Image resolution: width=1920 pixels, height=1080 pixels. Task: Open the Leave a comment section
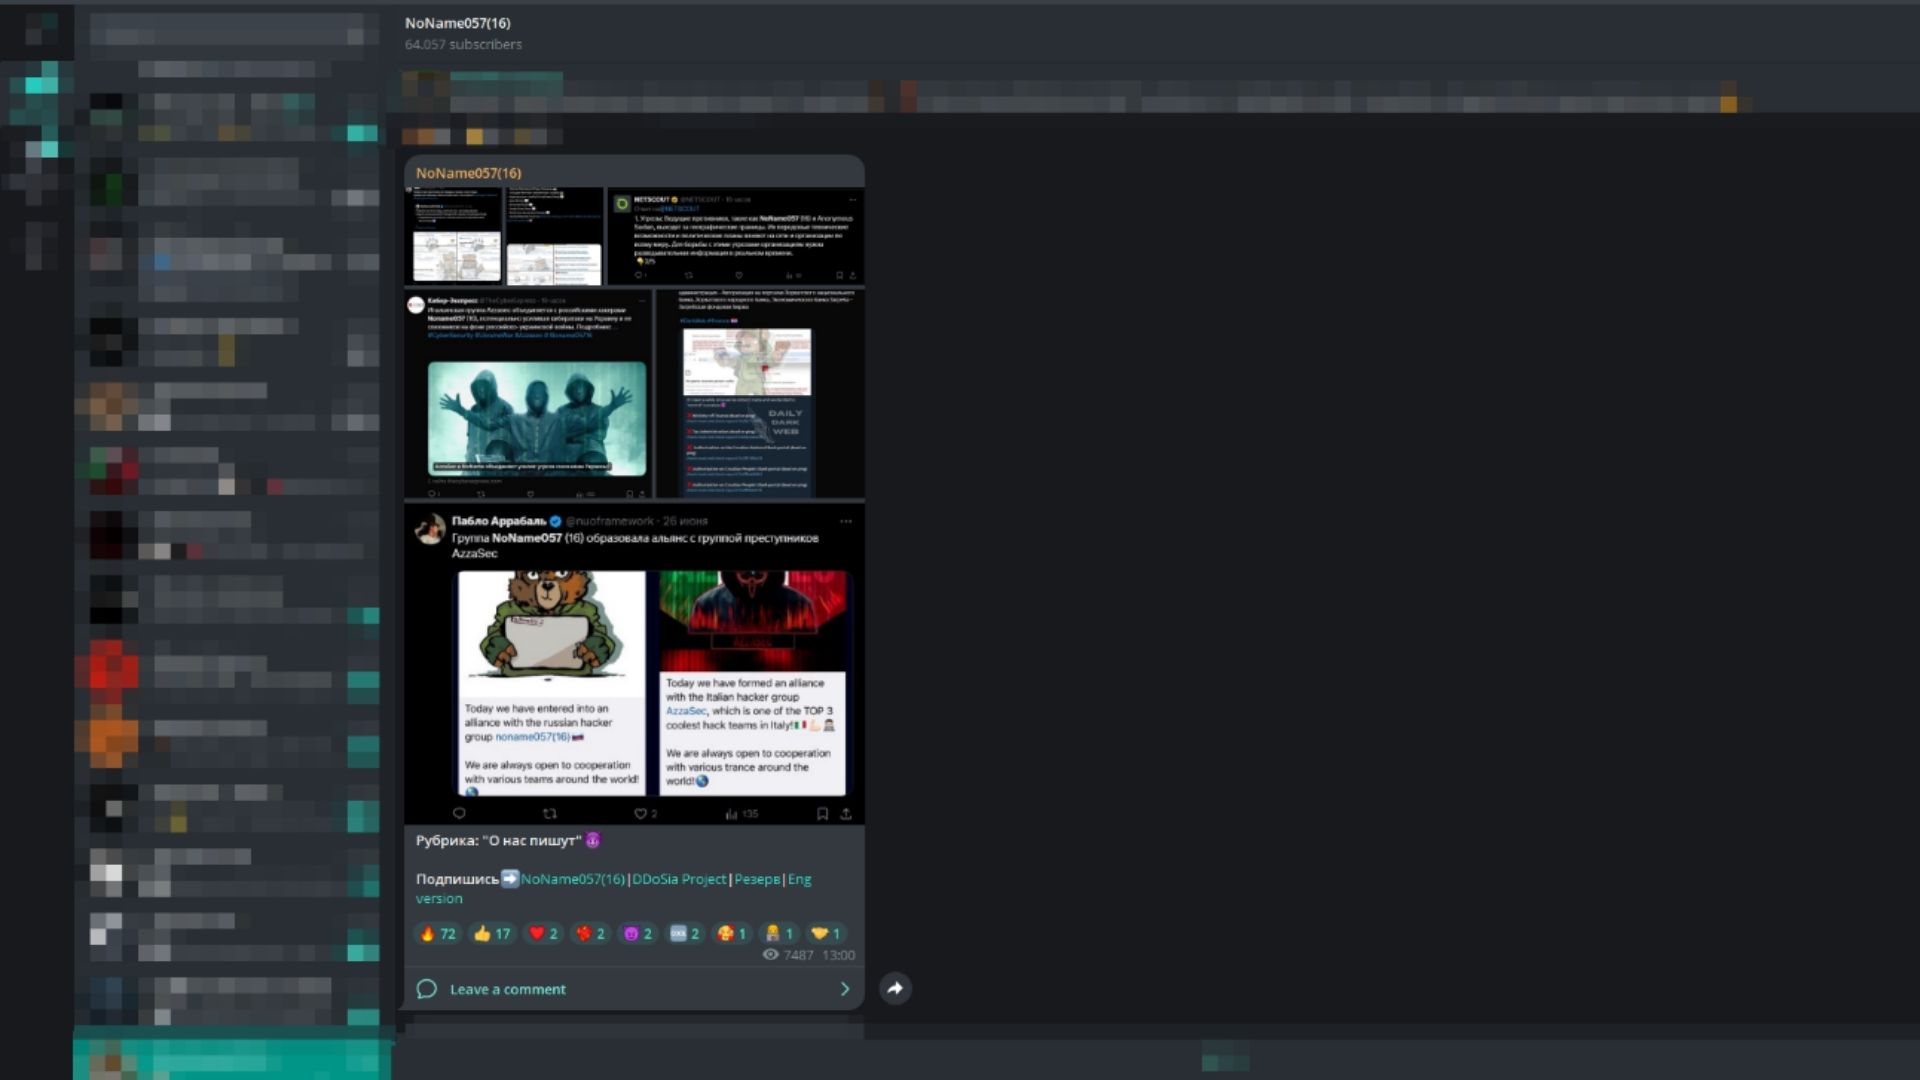click(x=634, y=989)
